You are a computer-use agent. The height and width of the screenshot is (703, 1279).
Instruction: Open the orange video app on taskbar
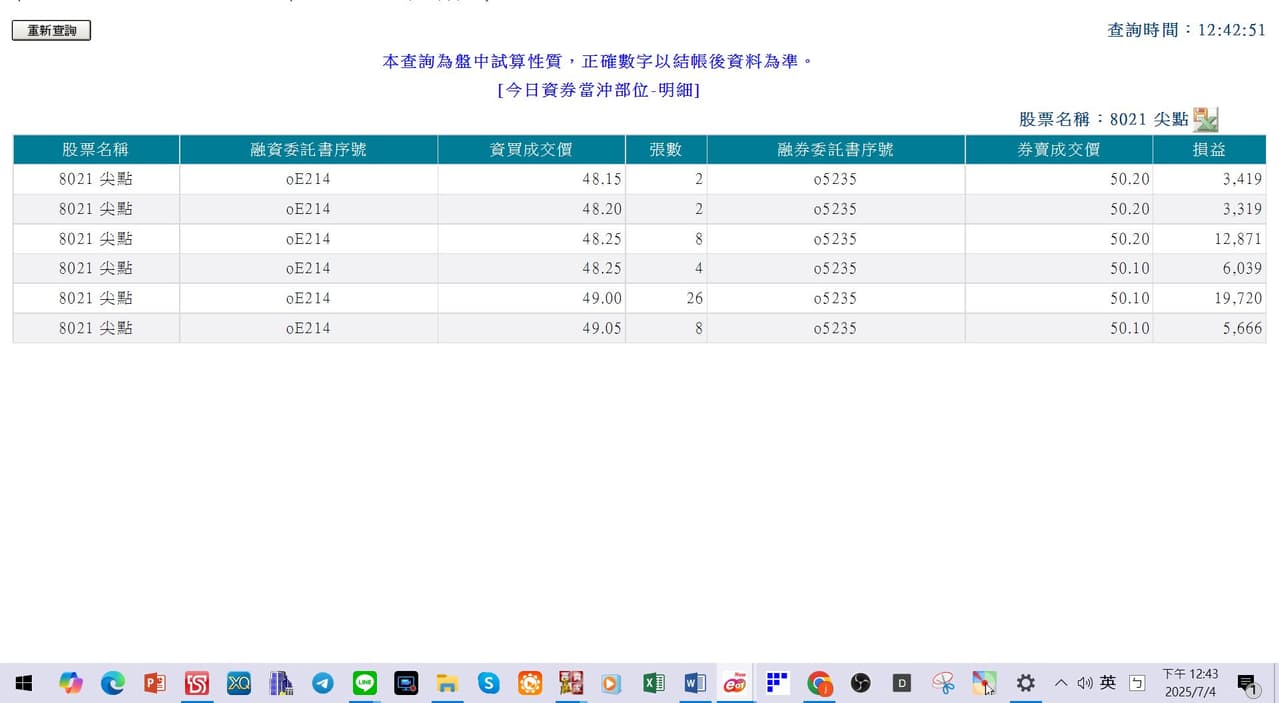[530, 683]
